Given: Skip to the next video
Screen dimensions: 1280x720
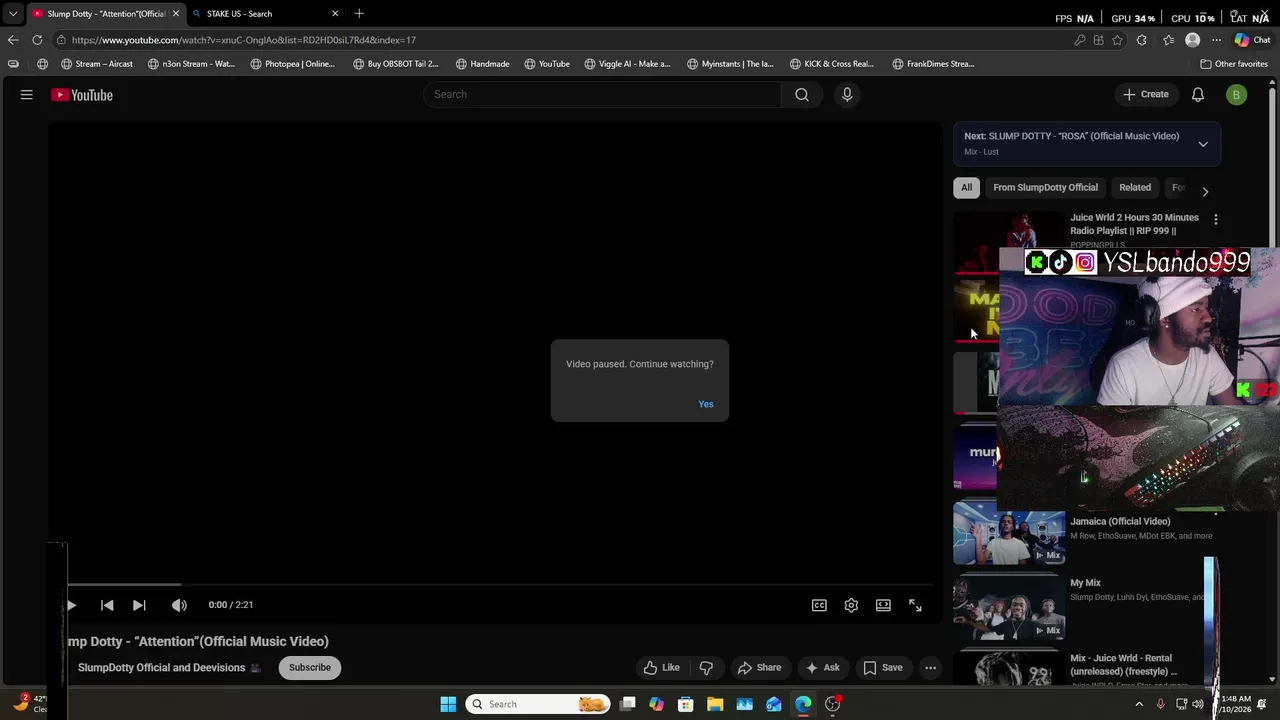Looking at the screenshot, I should click(x=139, y=605).
